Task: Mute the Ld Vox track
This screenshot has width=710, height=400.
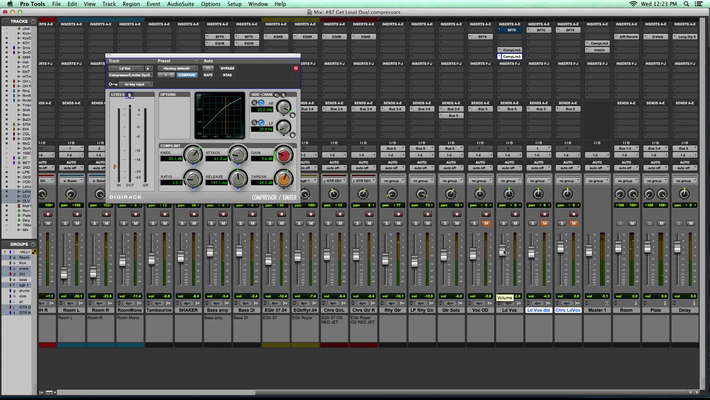Action: [x=515, y=223]
